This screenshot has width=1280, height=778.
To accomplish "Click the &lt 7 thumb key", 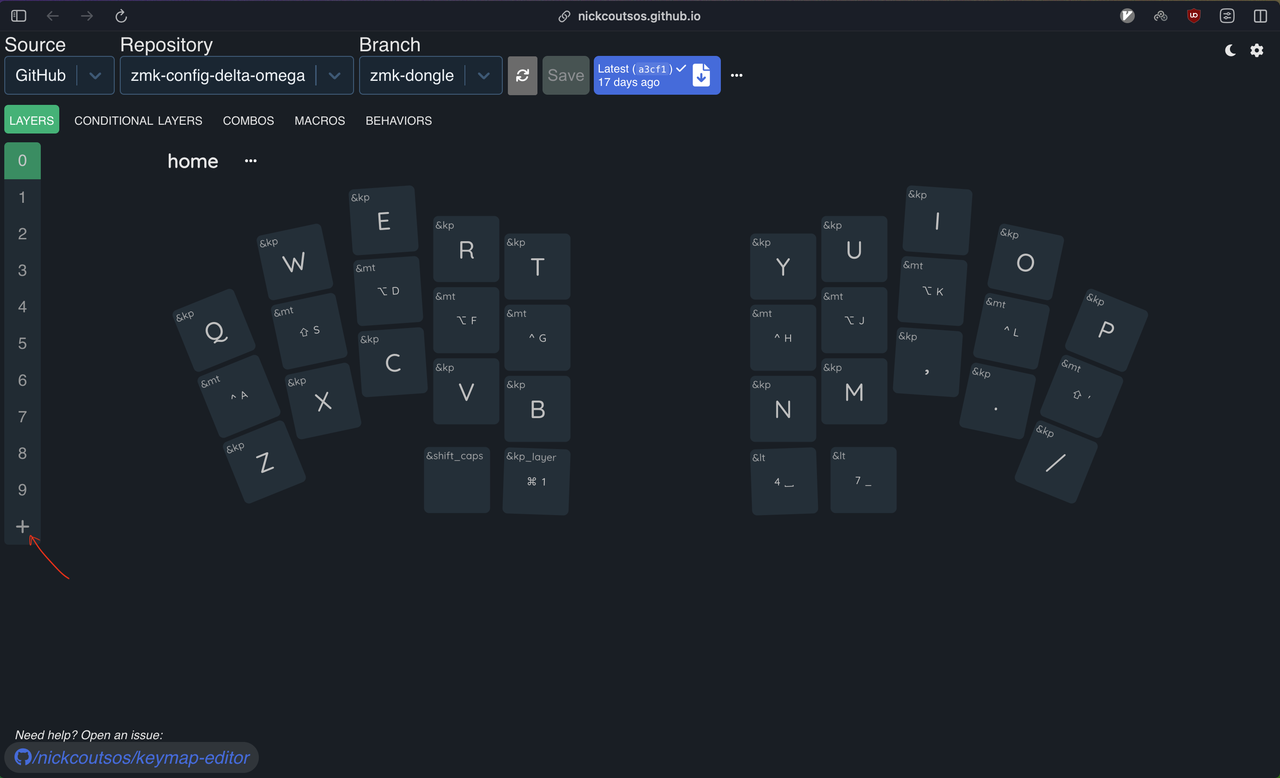I will coord(863,481).
